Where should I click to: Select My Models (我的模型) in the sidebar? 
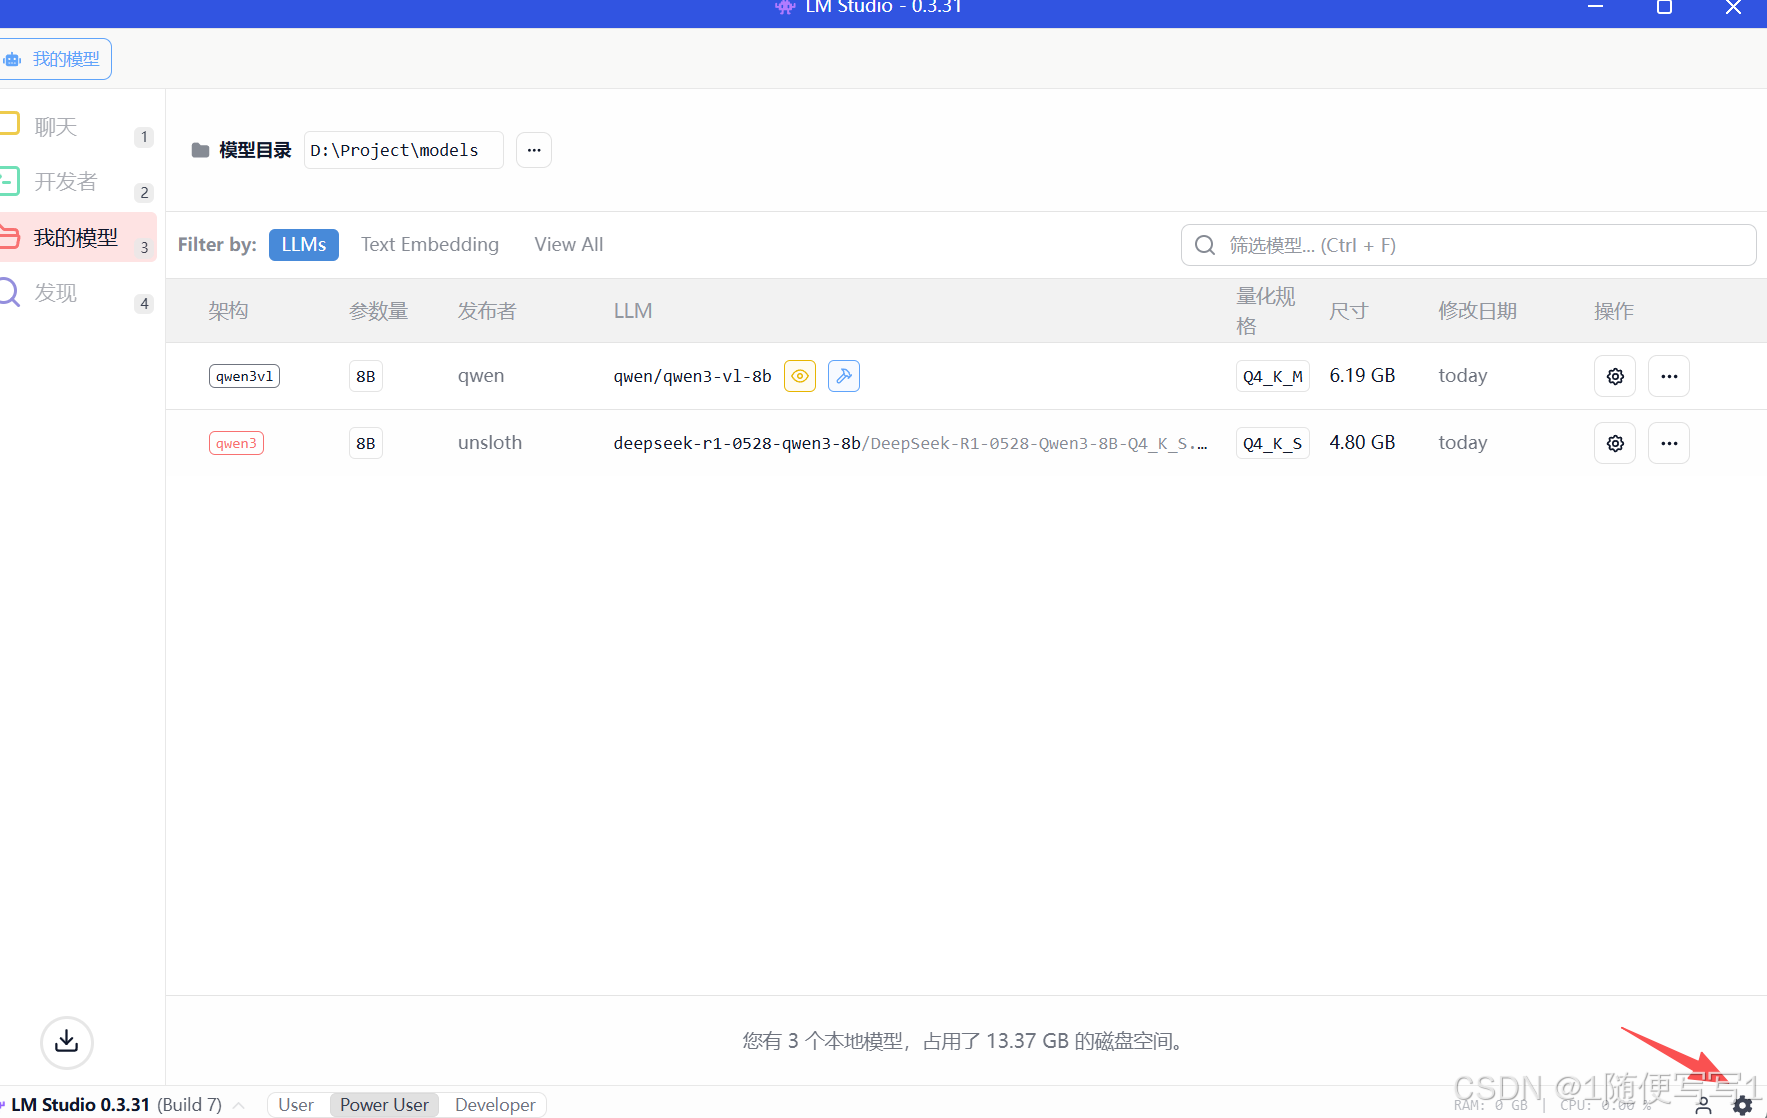pos(76,238)
